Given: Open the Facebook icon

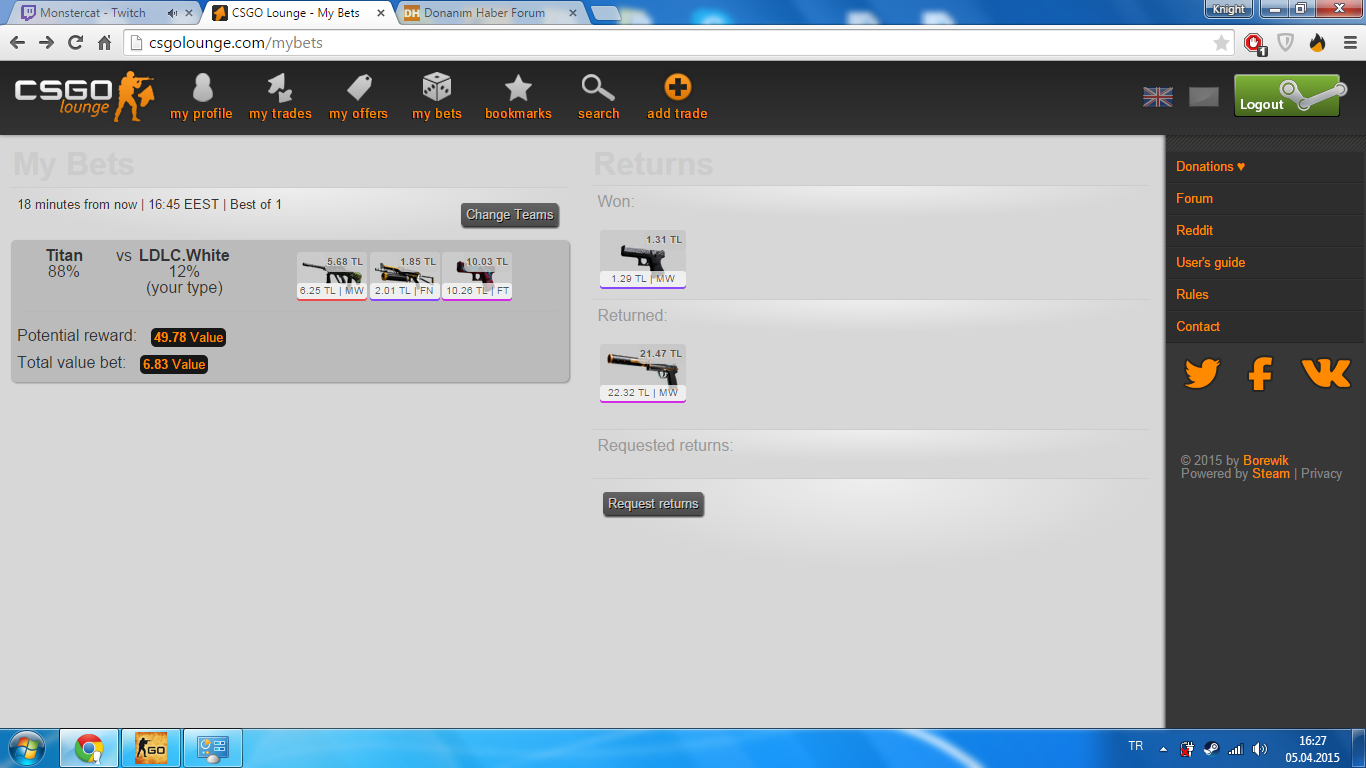Looking at the screenshot, I should [1260, 374].
